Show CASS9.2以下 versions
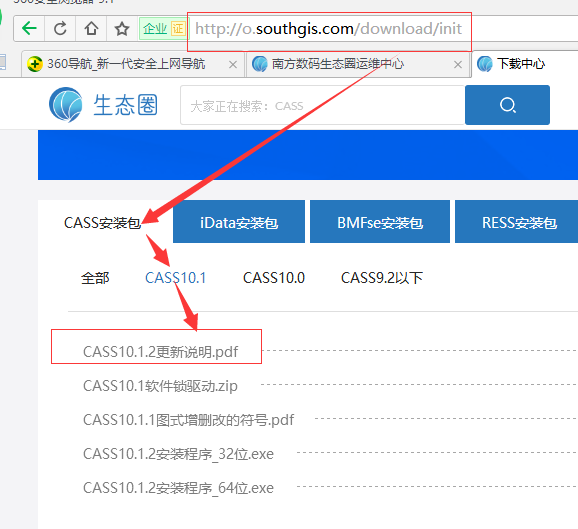Image resolution: width=578 pixels, height=529 pixels. click(382, 278)
